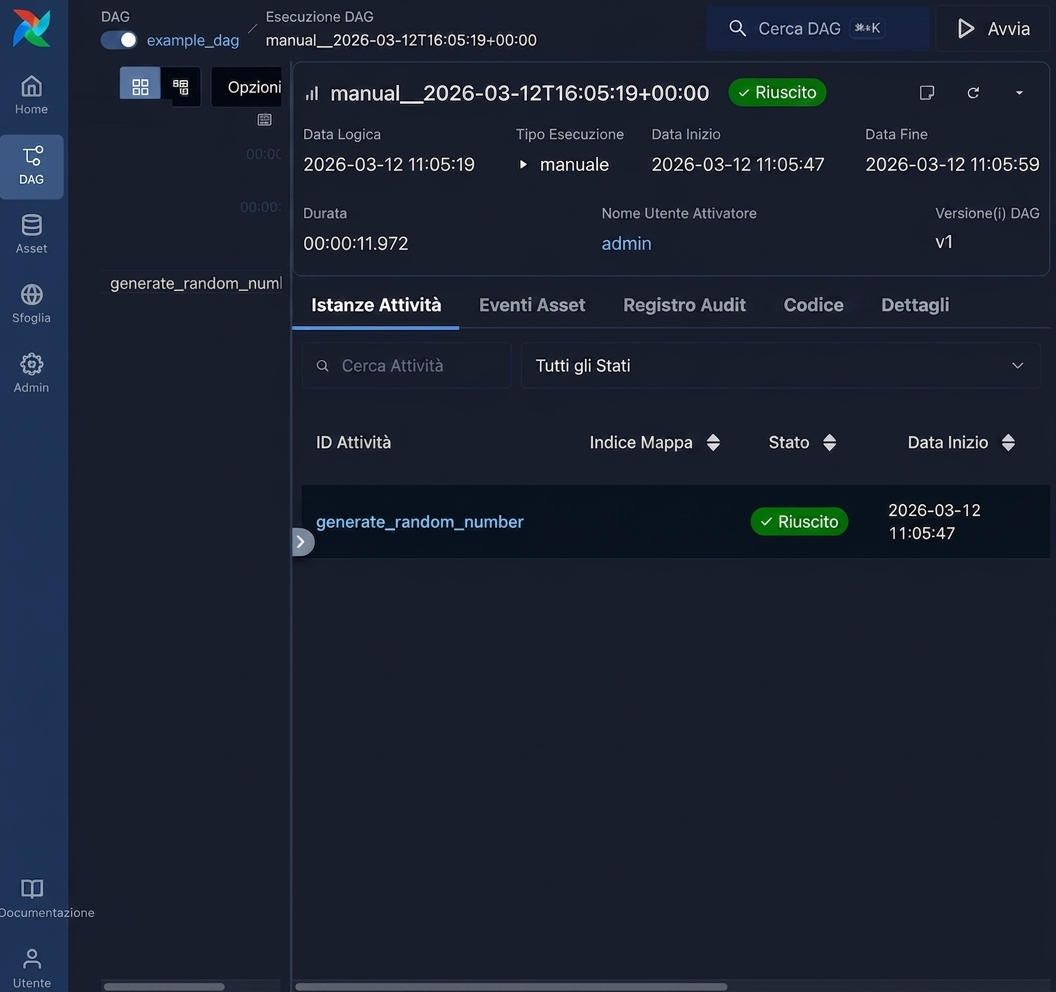The height and width of the screenshot is (992, 1056).
Task: Open the Asset page from the sidebar
Action: pos(32,234)
